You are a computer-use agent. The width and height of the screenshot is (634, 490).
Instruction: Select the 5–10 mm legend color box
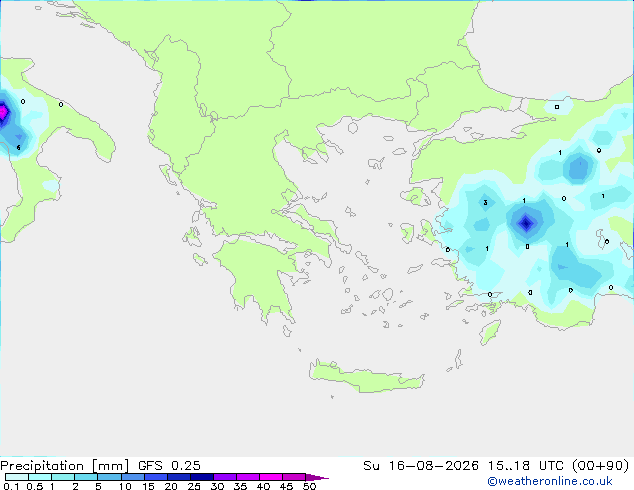pyautogui.click(x=109, y=477)
